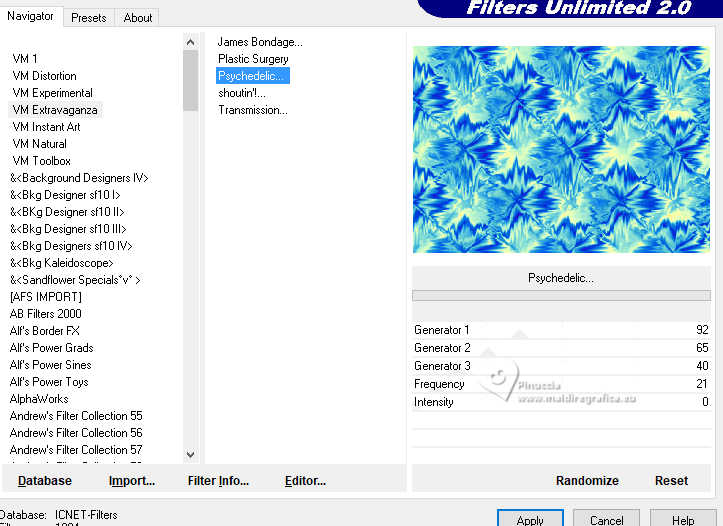Select &<BKg Designer sf10 II> category
This screenshot has width=723, height=526.
tap(67, 212)
